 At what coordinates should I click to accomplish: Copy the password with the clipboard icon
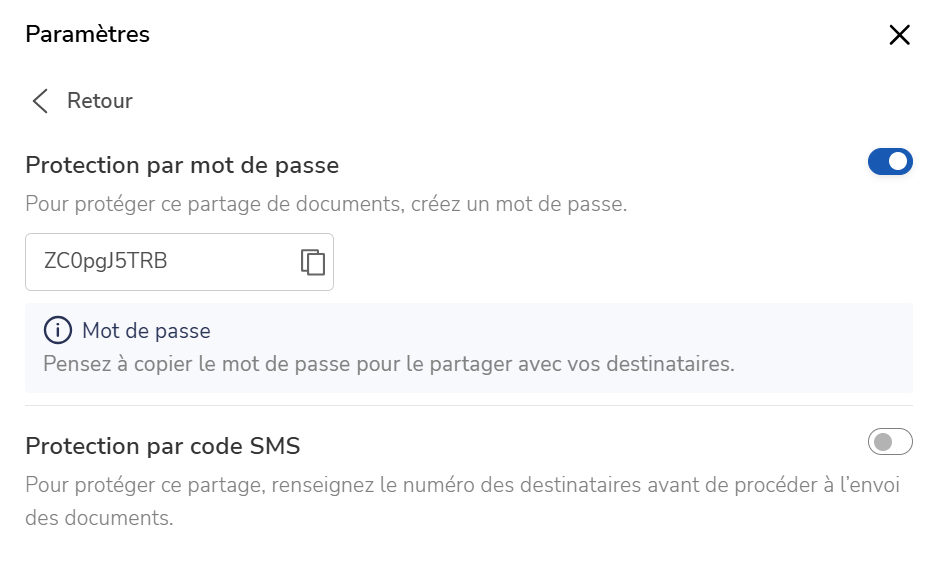click(313, 262)
